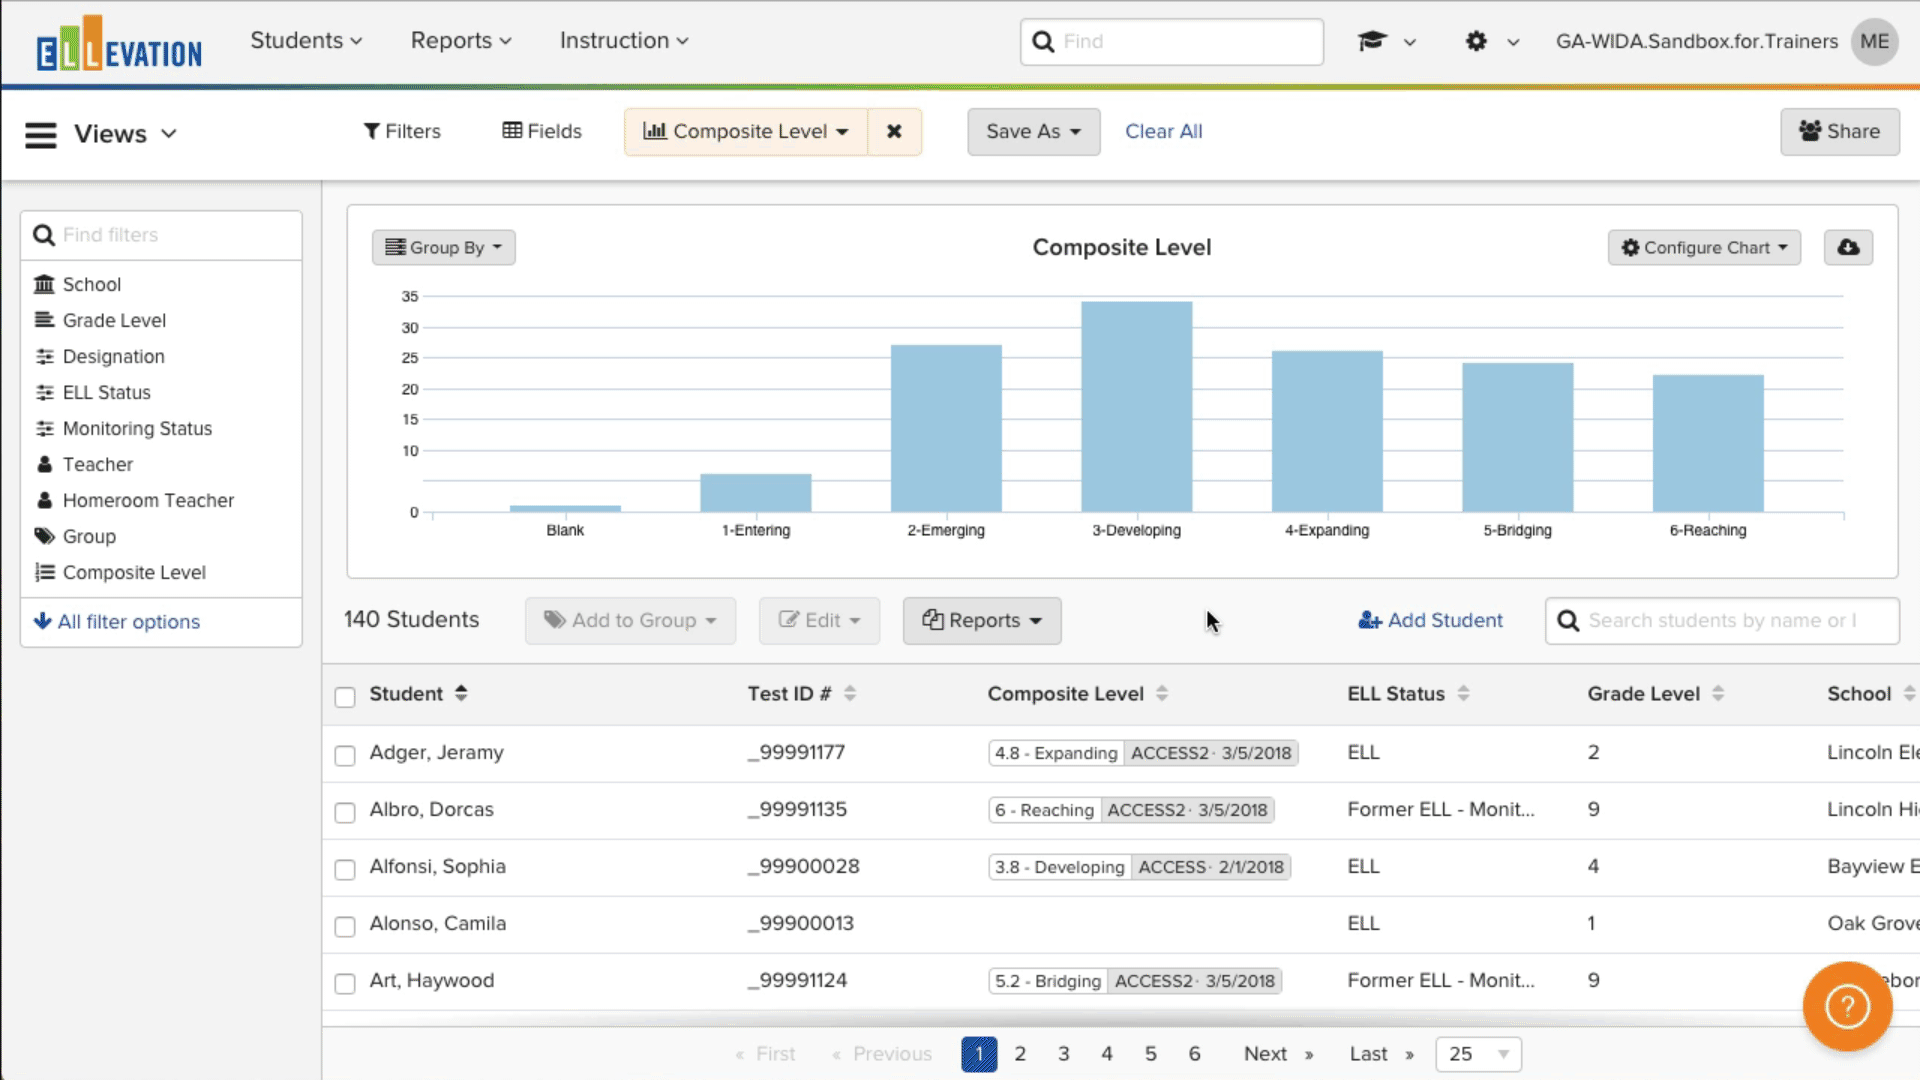1920x1080 pixels.
Task: Select the Designation filter
Action: (113, 356)
